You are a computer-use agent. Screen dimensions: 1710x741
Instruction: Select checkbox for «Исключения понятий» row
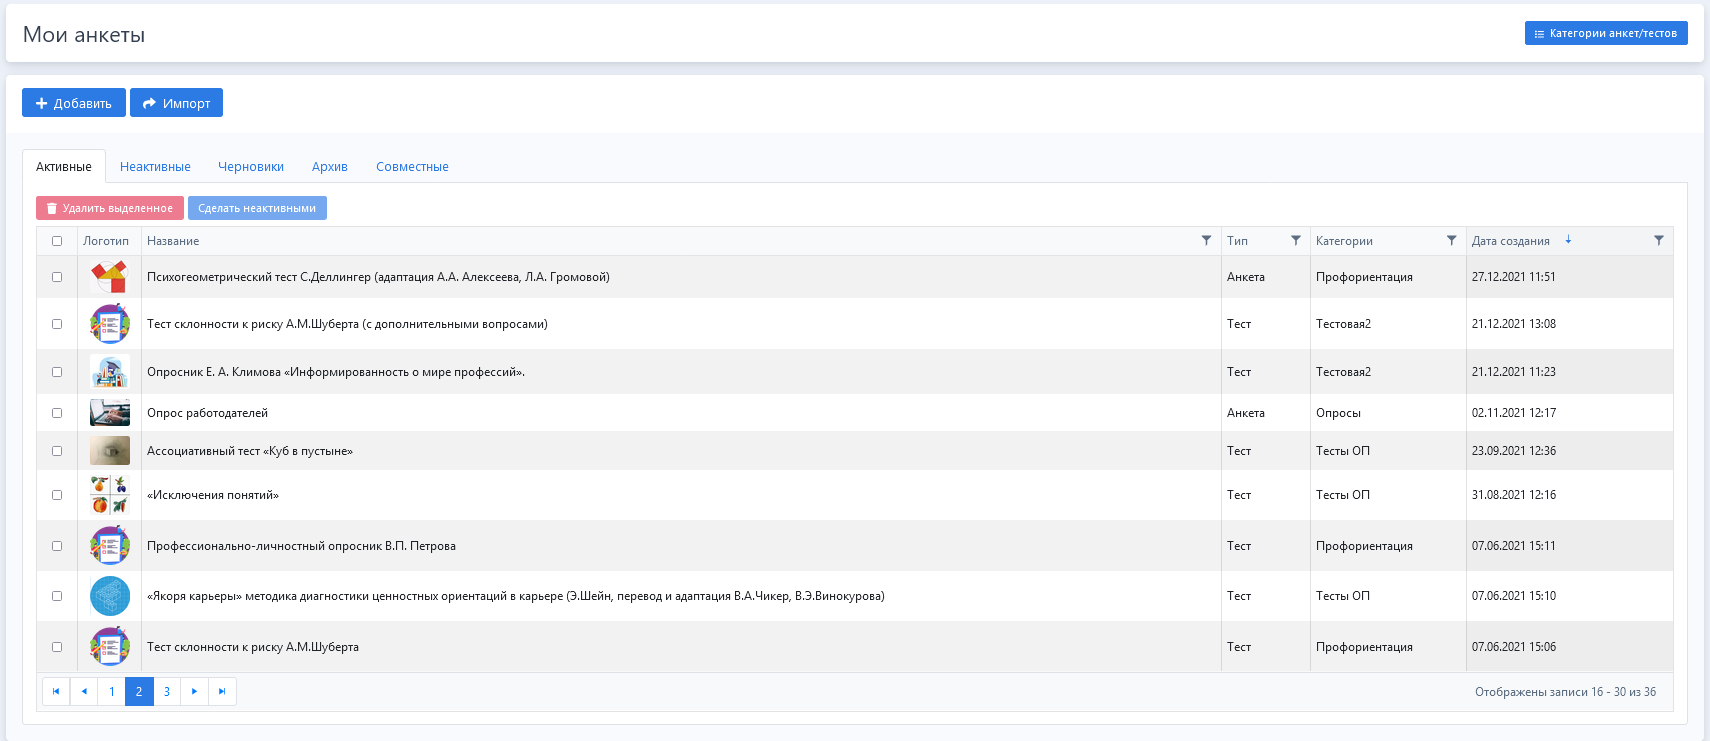[57, 495]
